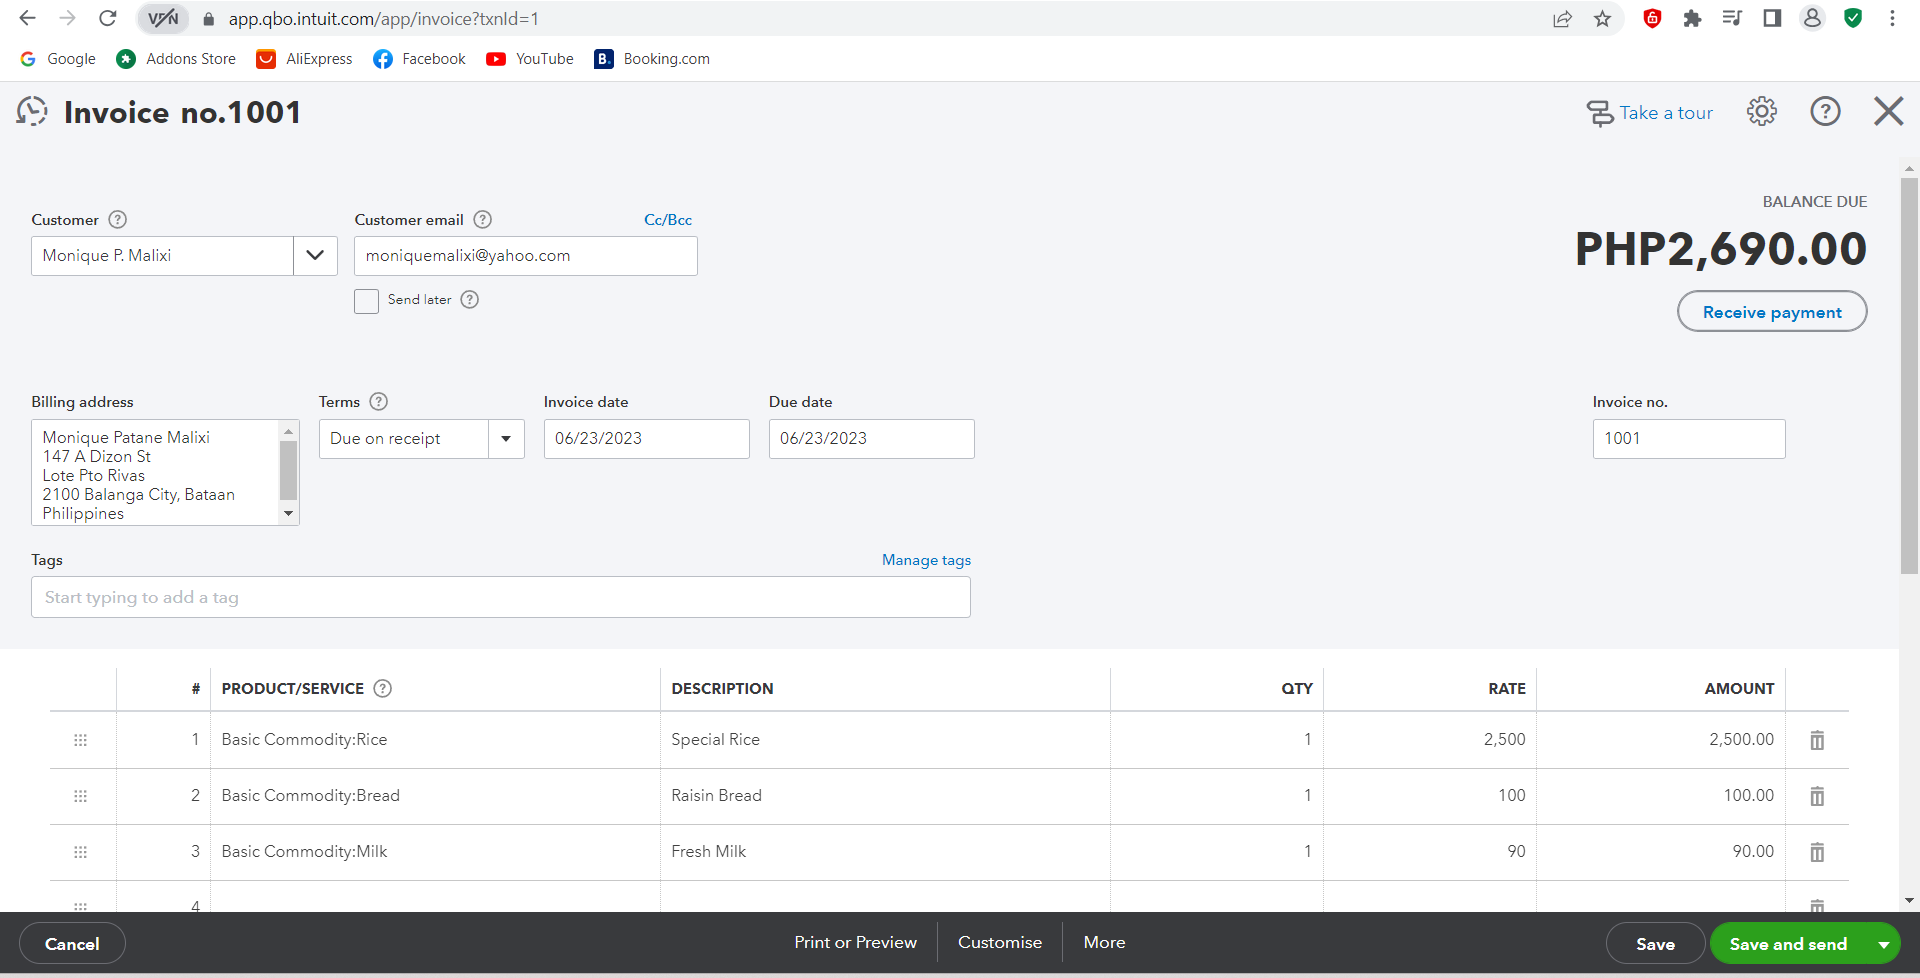Click the Receive payment button
This screenshot has height=978, width=1920.
pyautogui.click(x=1772, y=312)
